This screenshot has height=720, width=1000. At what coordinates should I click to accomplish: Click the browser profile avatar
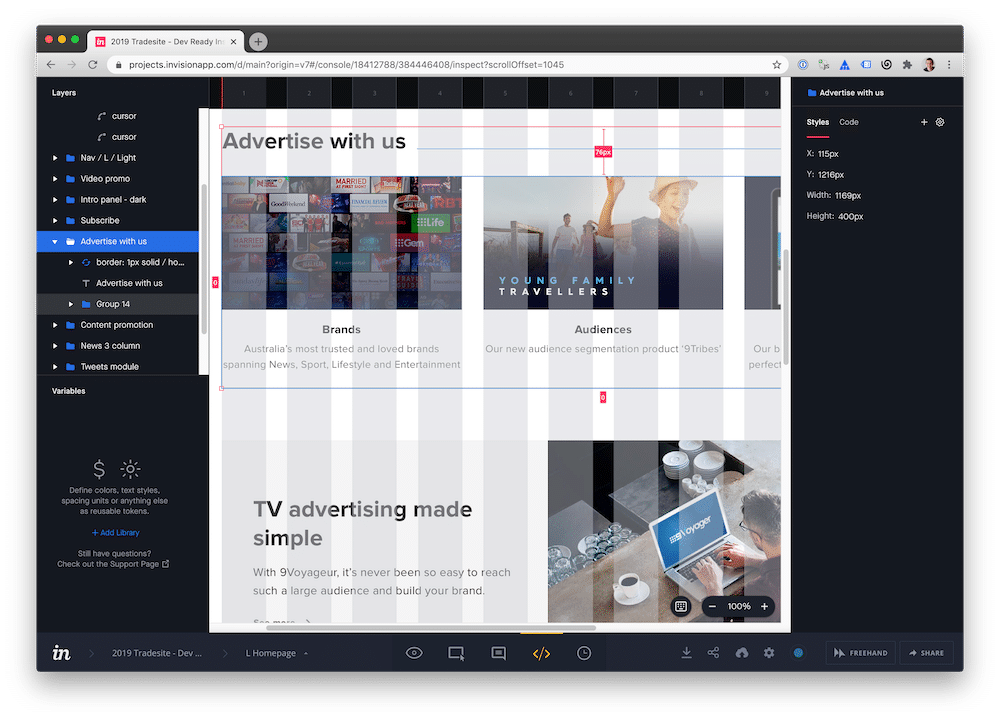(929, 64)
